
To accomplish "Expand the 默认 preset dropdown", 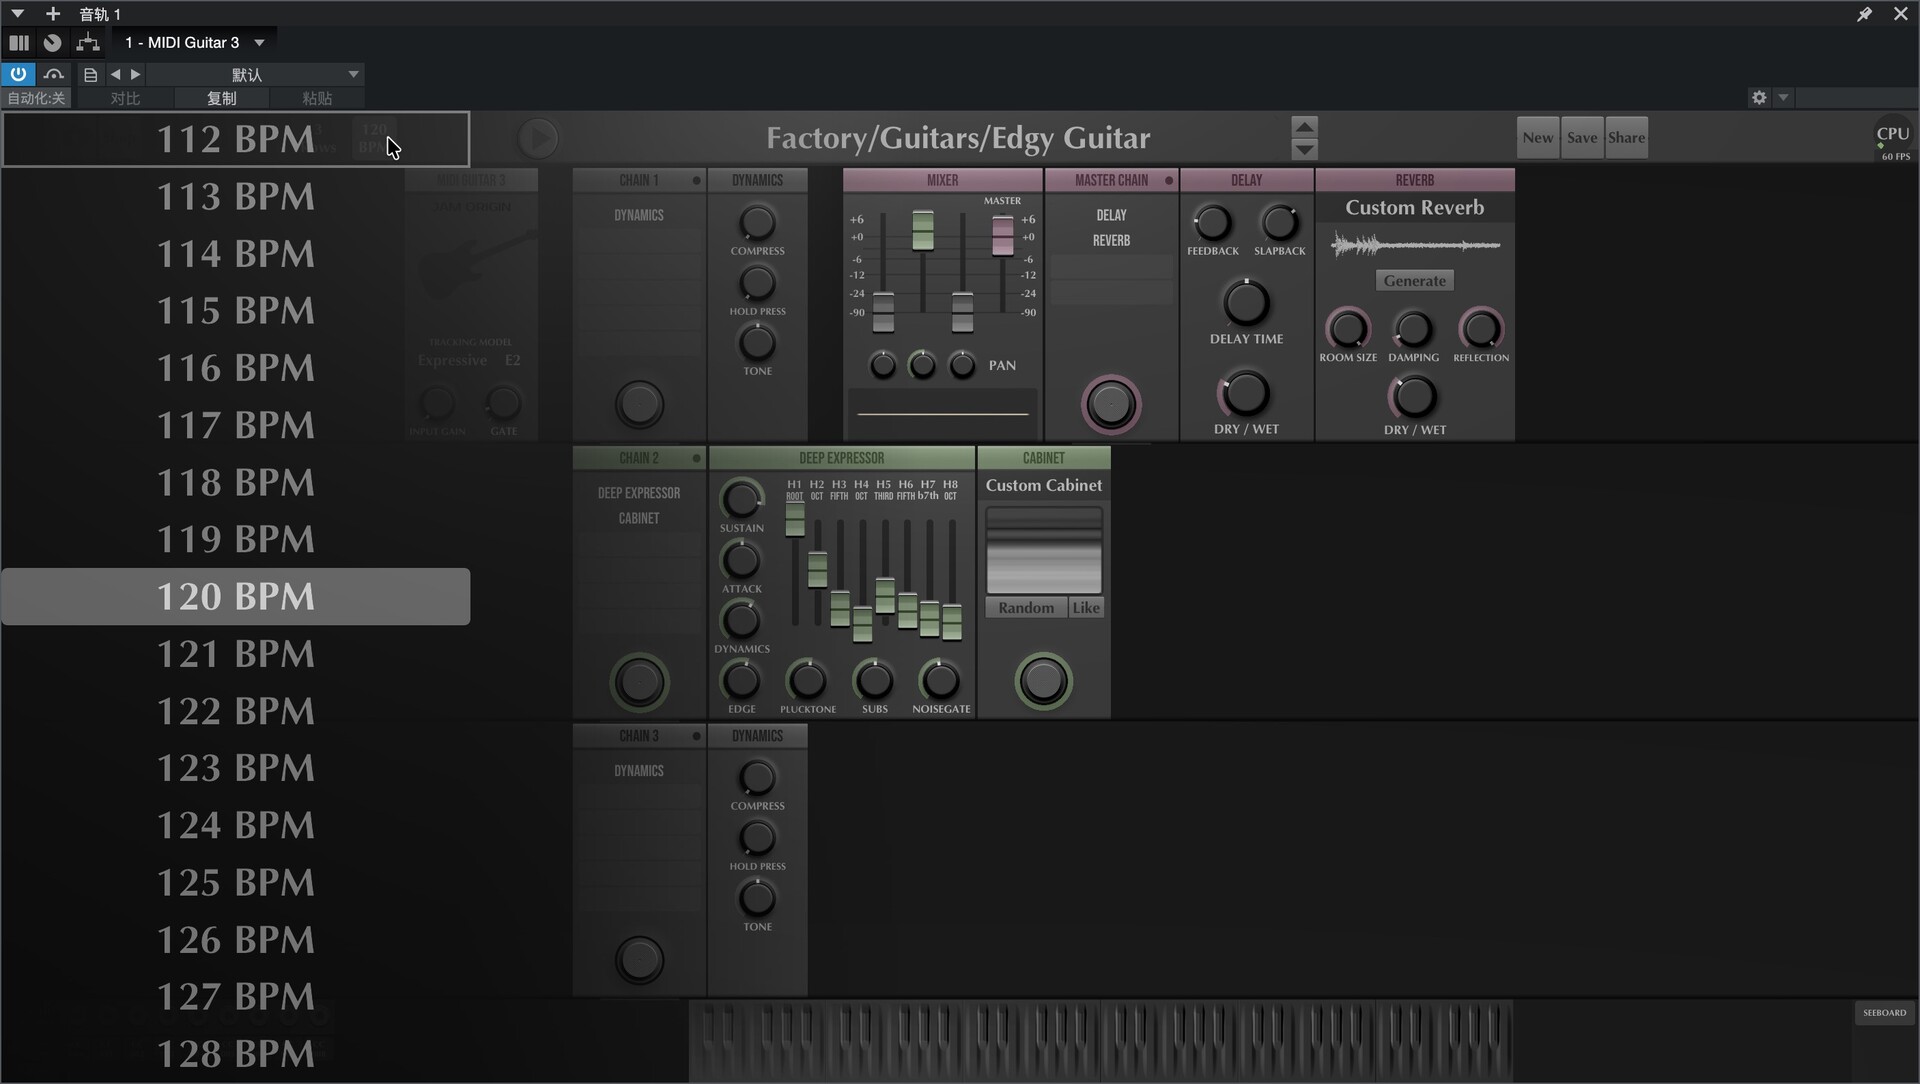I will click(353, 74).
